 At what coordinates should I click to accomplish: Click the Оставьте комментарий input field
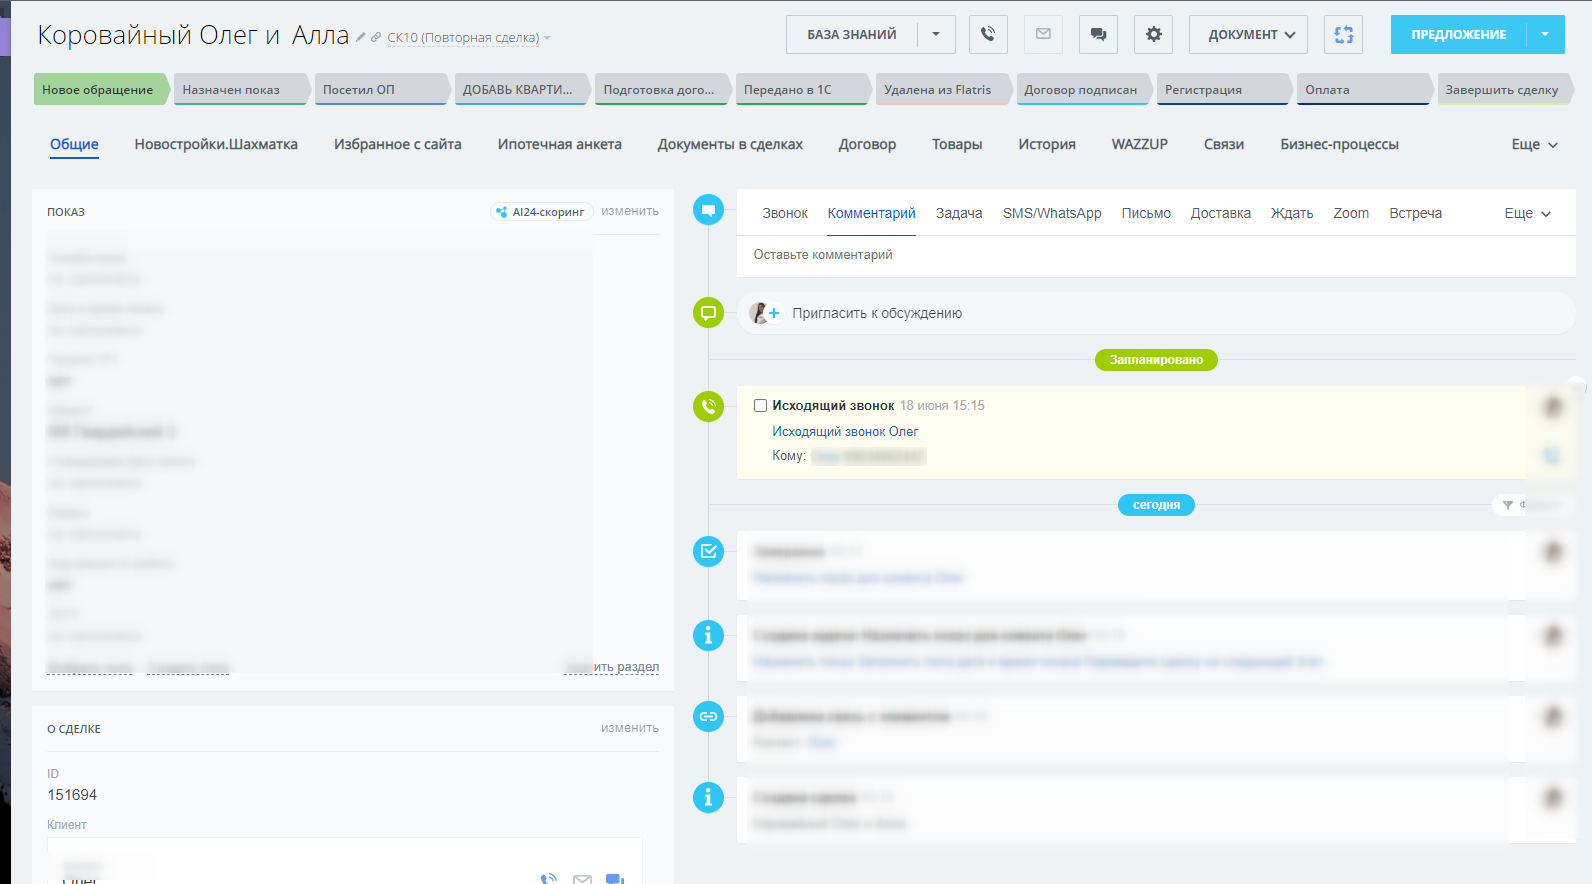click(1156, 255)
